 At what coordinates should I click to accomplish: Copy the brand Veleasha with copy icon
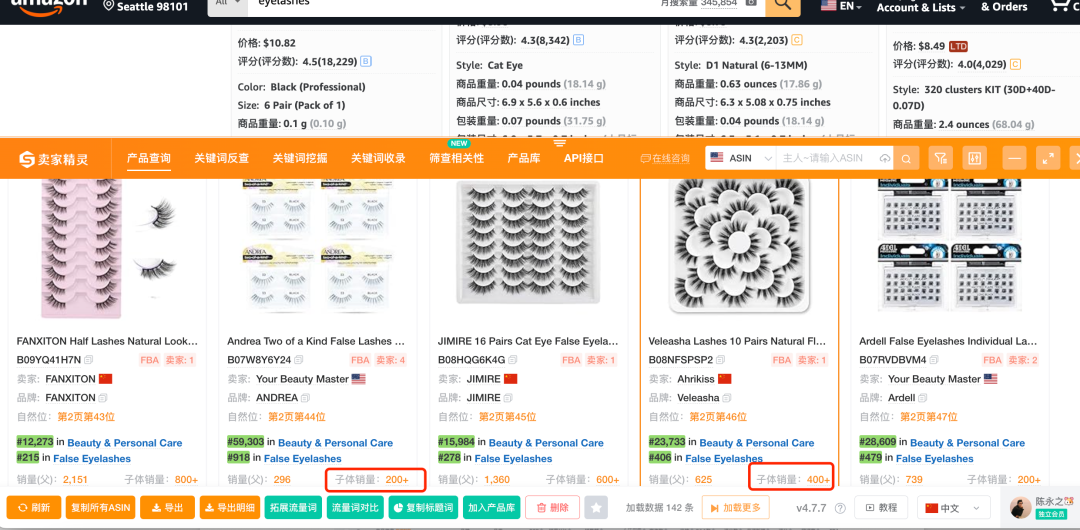pyautogui.click(x=726, y=398)
